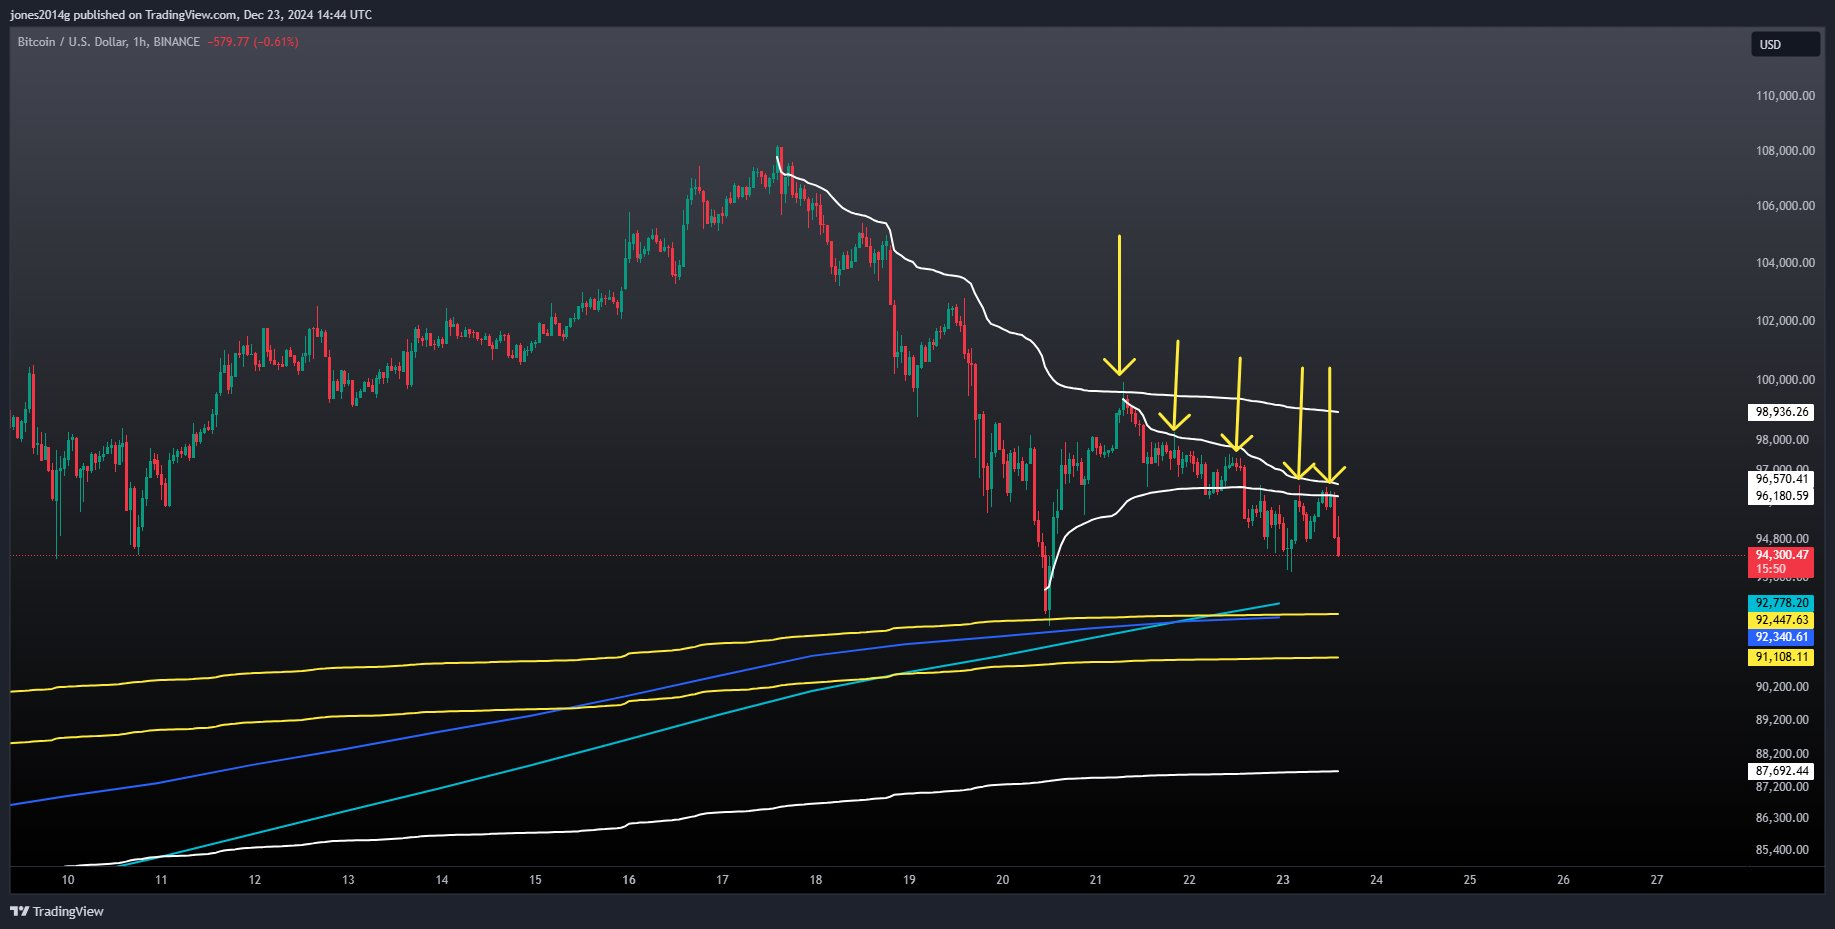Click date 10 on the time axis
Image resolution: width=1835 pixels, height=929 pixels.
point(68,880)
